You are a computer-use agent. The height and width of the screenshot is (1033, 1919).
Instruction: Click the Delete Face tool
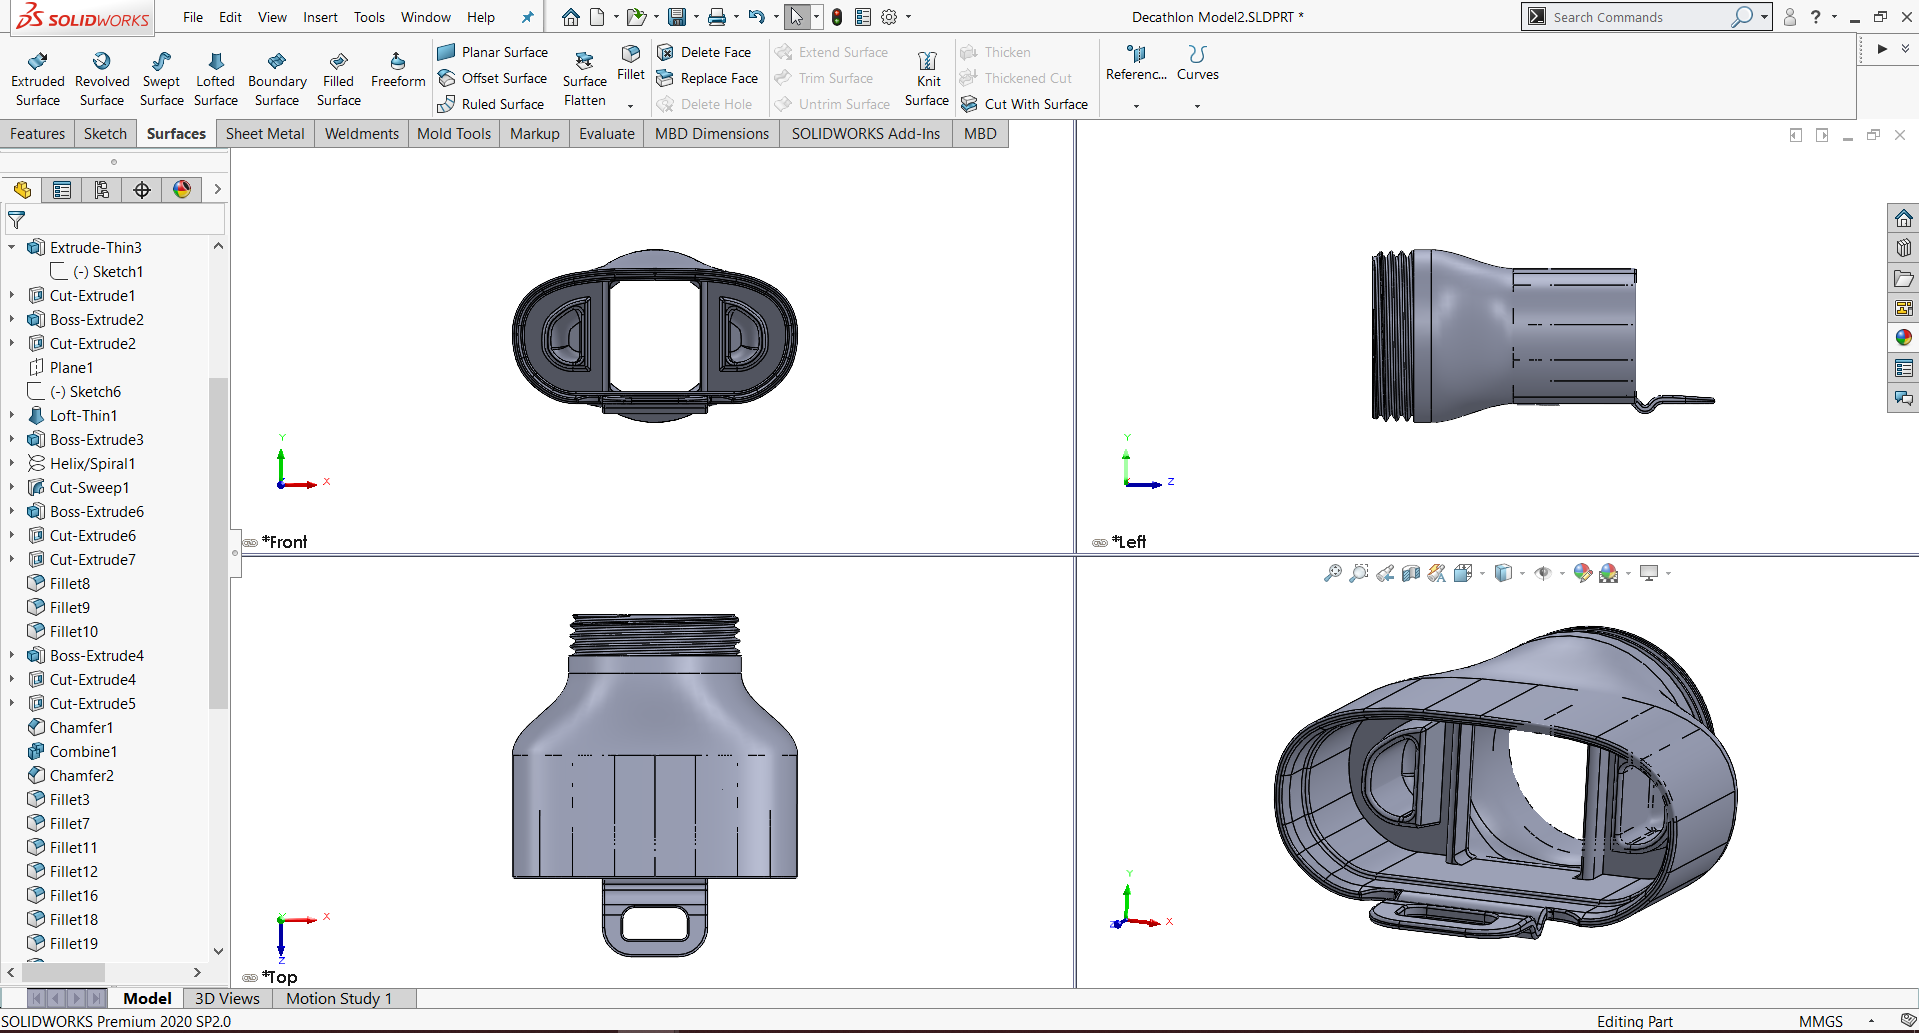point(704,52)
